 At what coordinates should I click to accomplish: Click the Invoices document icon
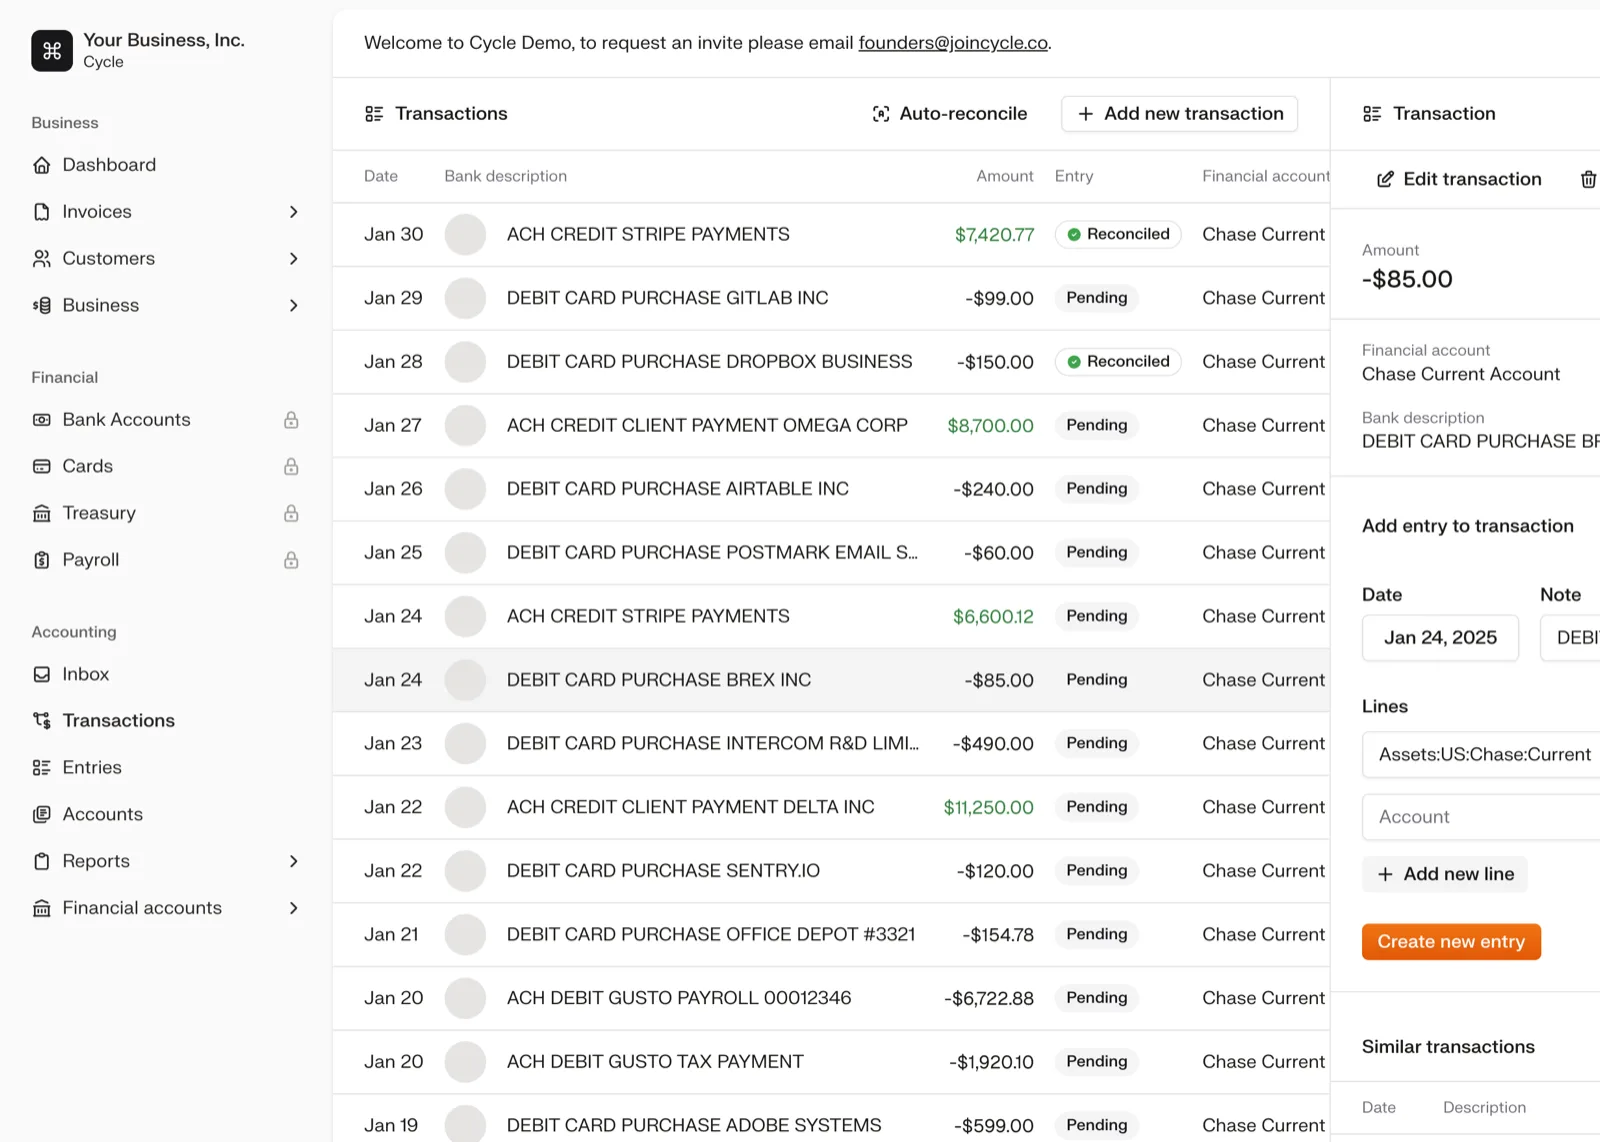coord(42,212)
